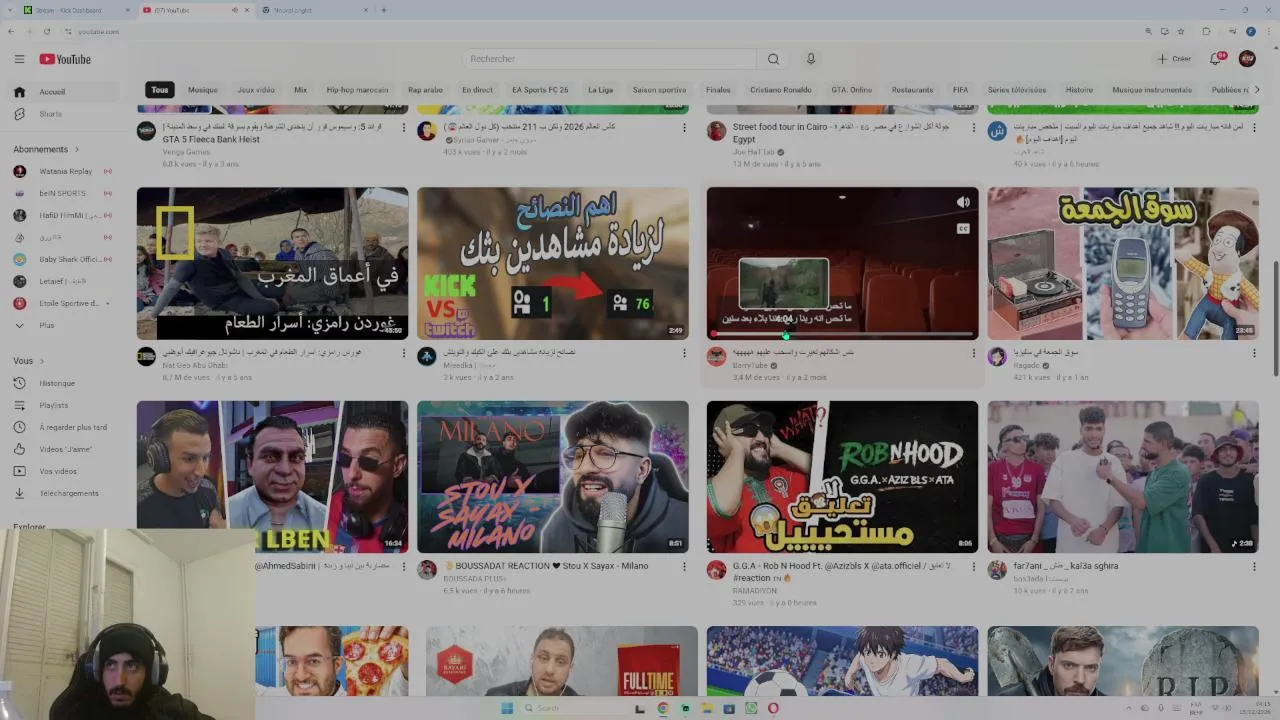Open the Opera icon in taskbar

click(773, 708)
